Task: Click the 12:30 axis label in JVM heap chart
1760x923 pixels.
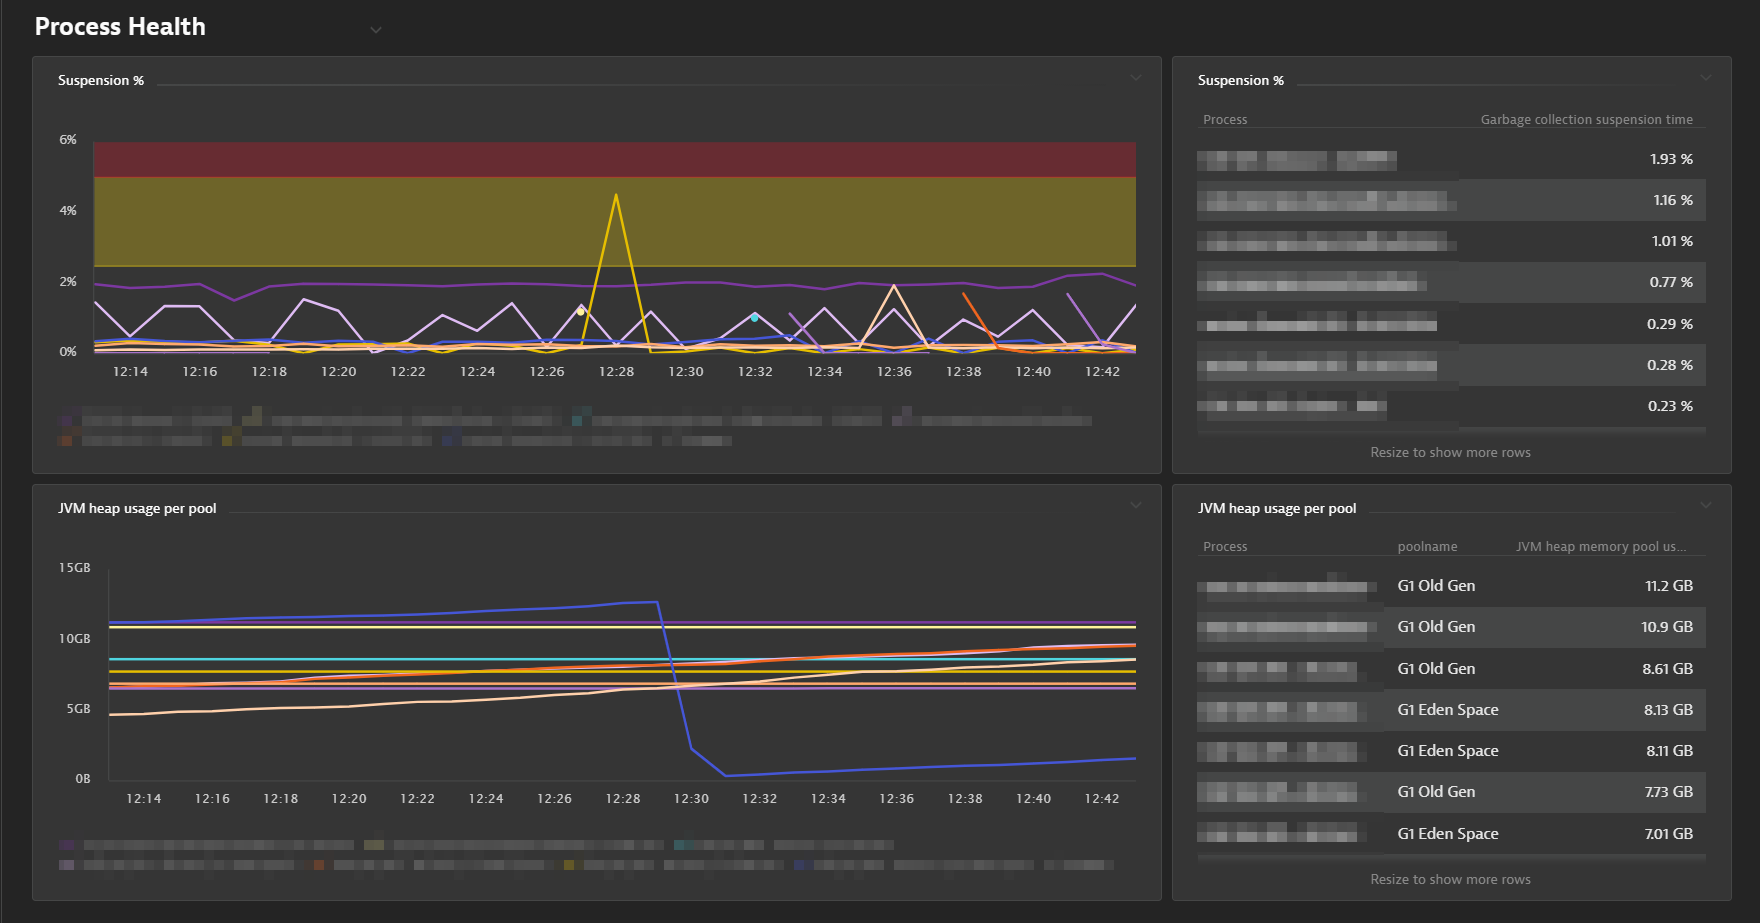Action: click(691, 798)
